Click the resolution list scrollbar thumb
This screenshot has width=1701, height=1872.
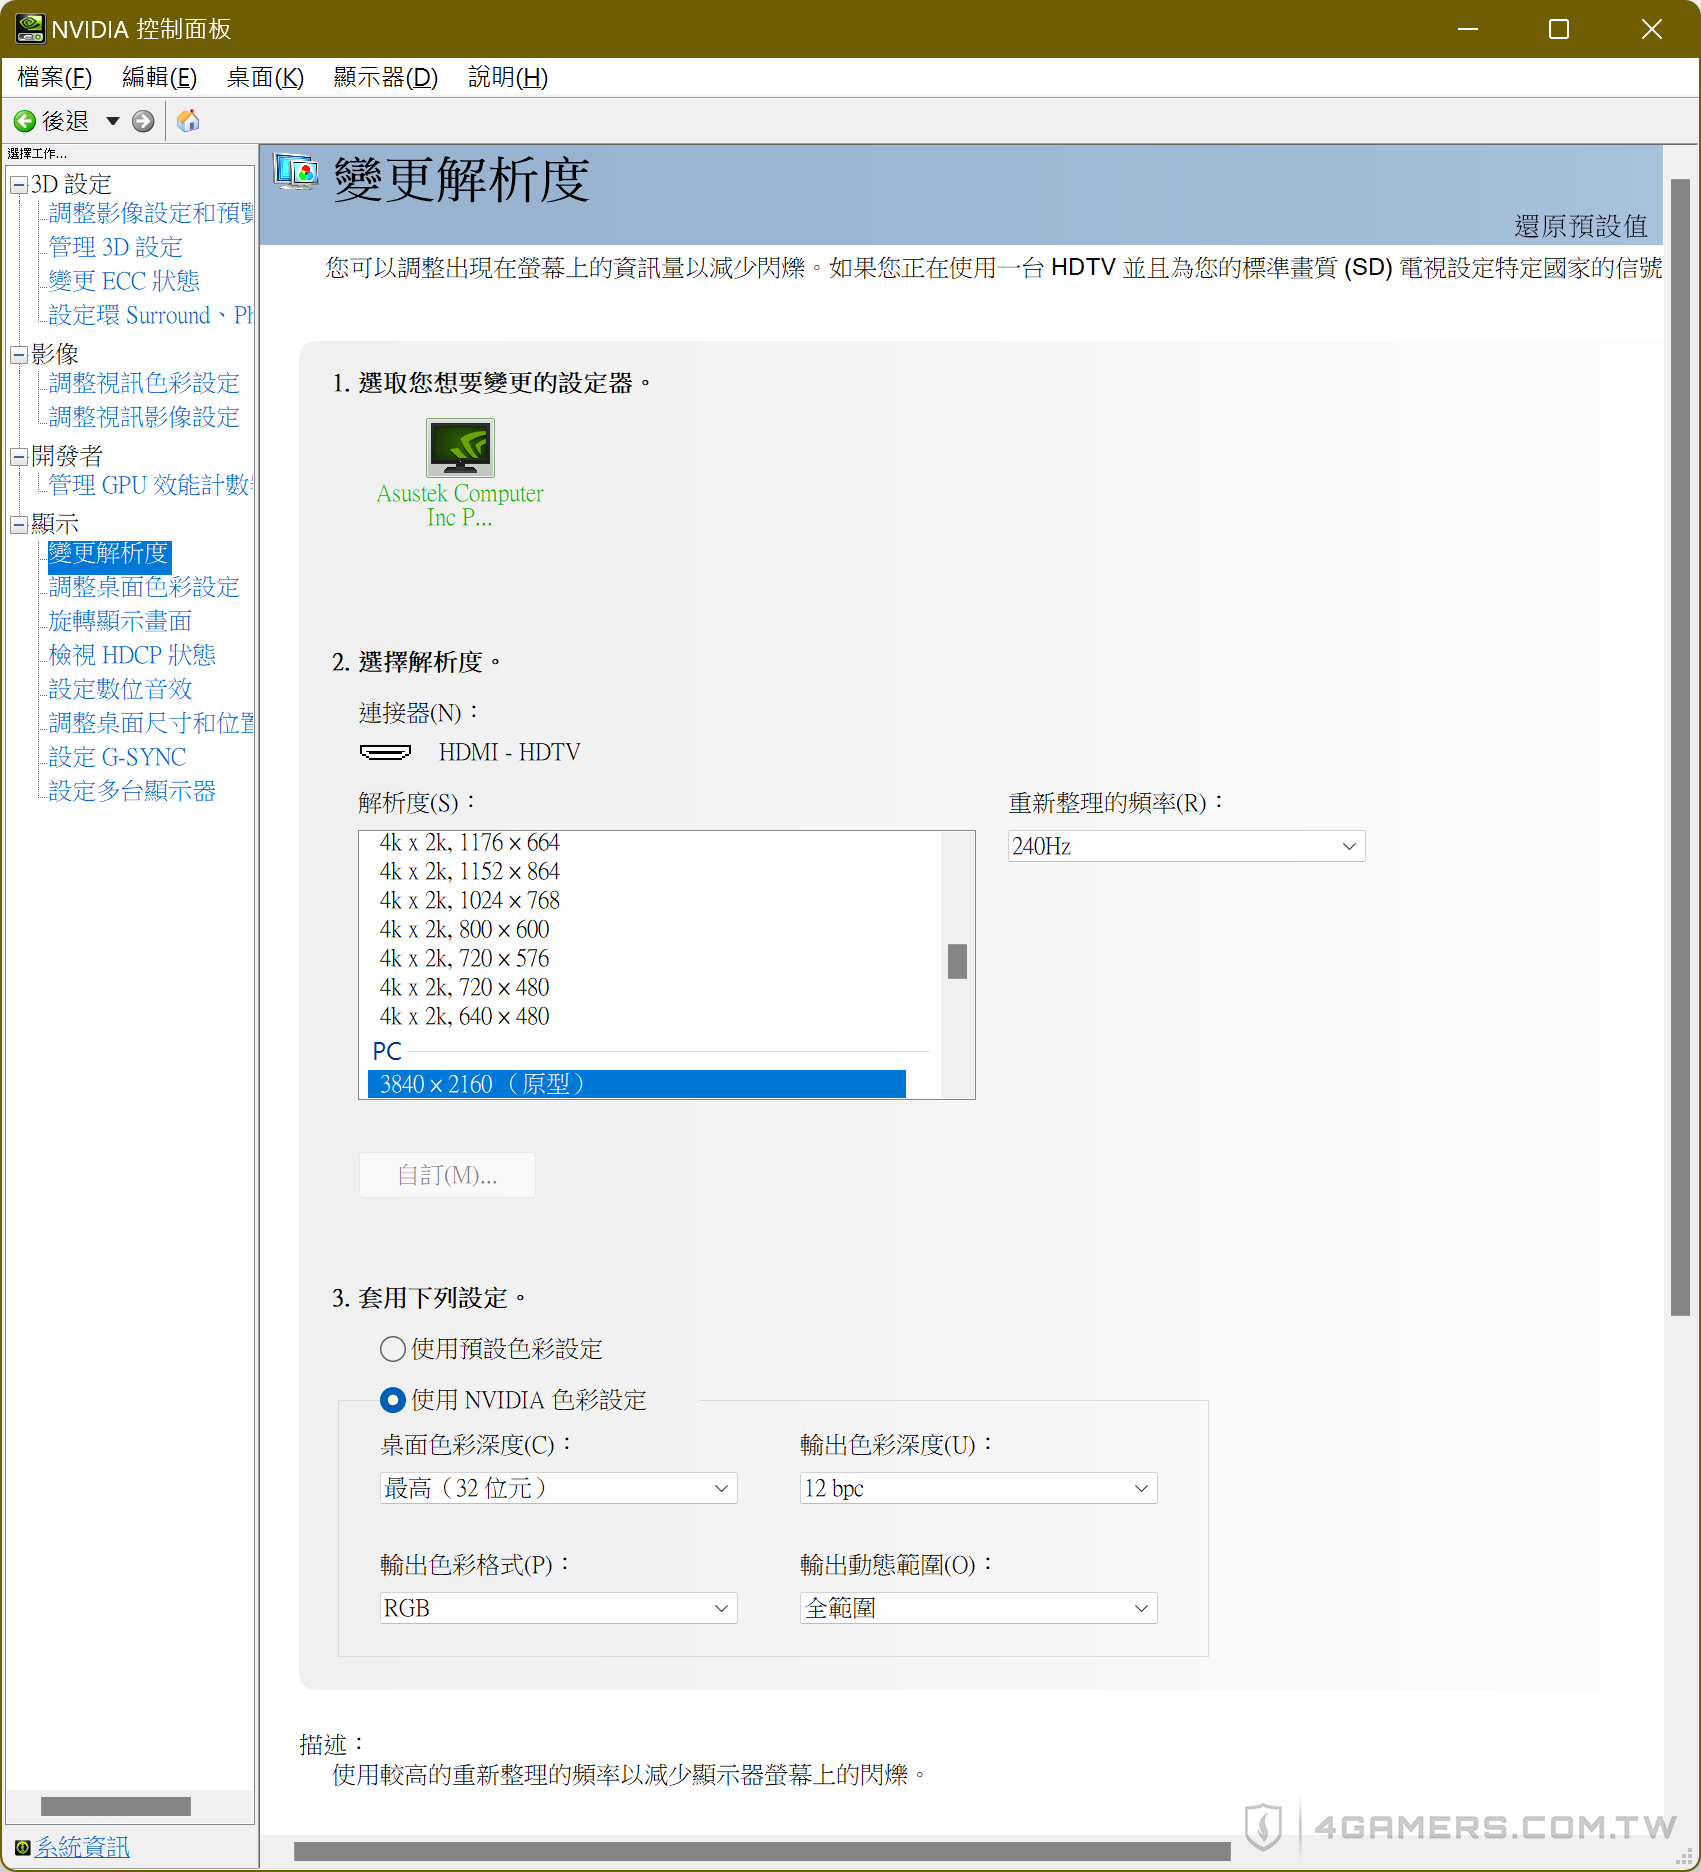(957, 961)
